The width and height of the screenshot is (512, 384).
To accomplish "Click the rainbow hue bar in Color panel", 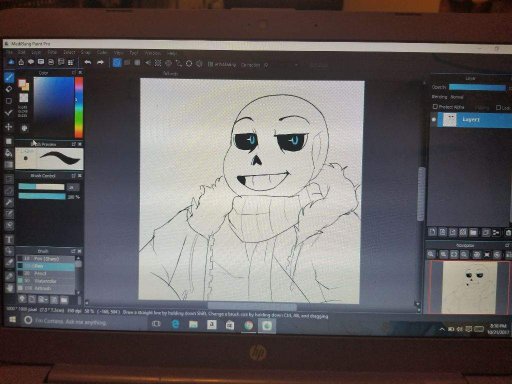I will (x=79, y=107).
